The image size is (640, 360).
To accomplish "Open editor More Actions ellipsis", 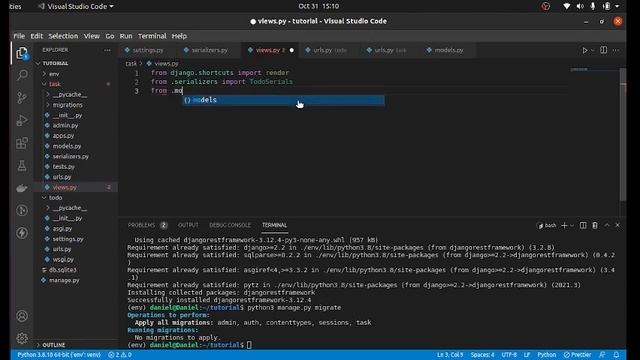I will coord(616,50).
